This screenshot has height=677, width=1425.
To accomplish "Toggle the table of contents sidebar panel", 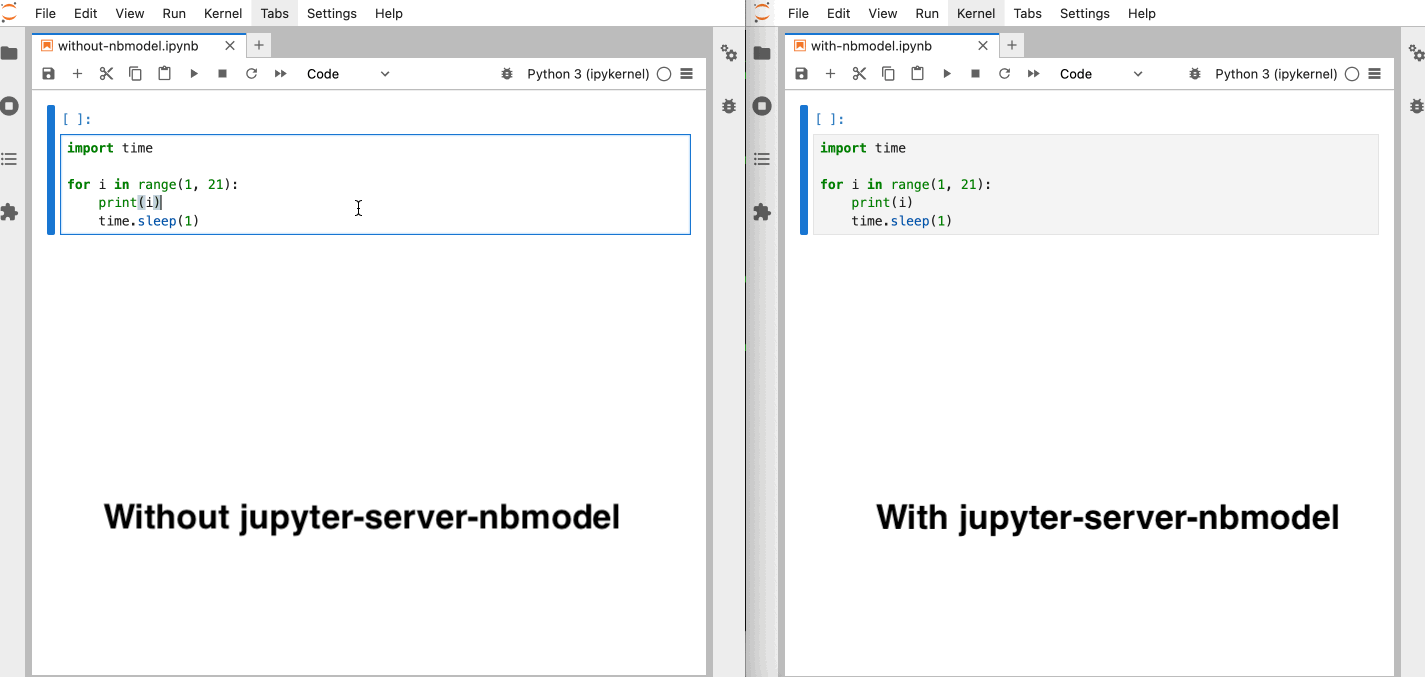I will (x=10, y=158).
